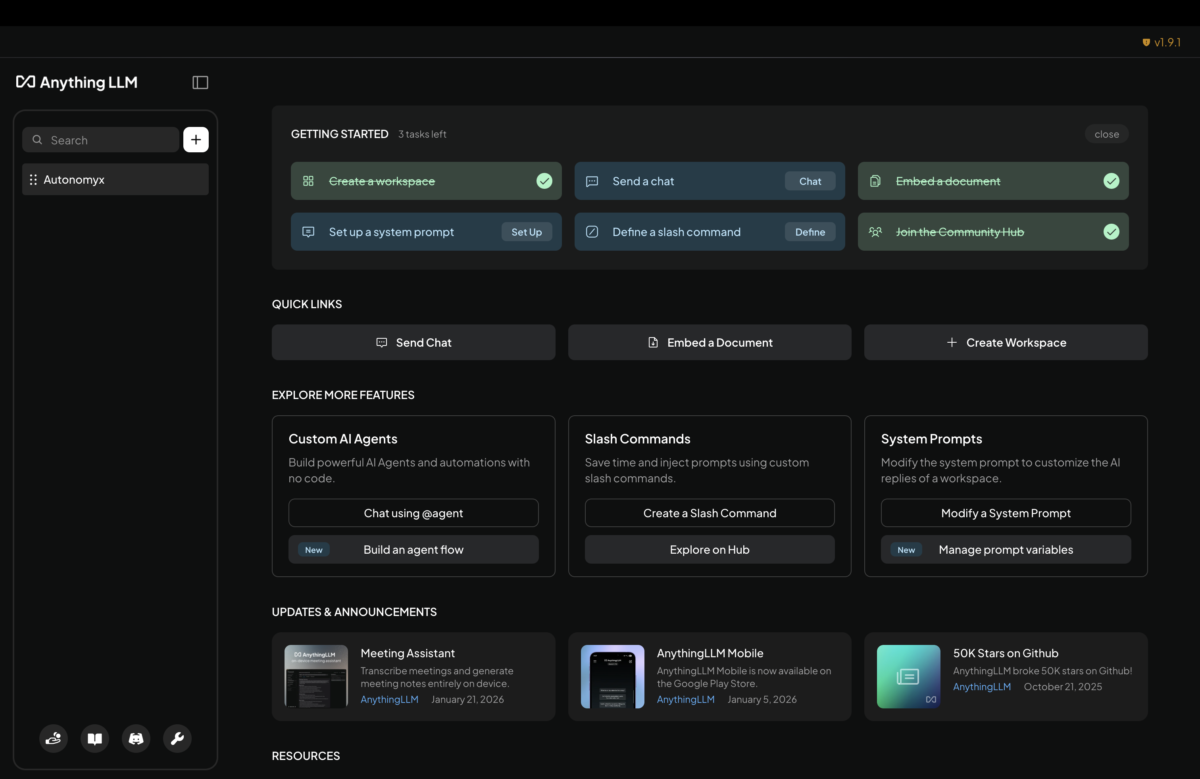
Task: Click inside the workspace Search field
Action: click(100, 139)
